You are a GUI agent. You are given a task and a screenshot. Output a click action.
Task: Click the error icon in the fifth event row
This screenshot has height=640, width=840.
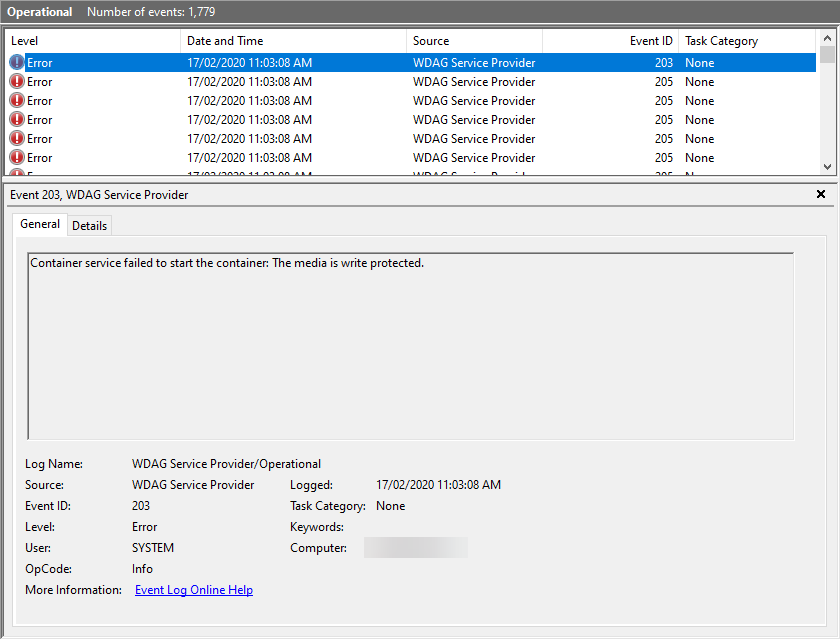pos(17,139)
